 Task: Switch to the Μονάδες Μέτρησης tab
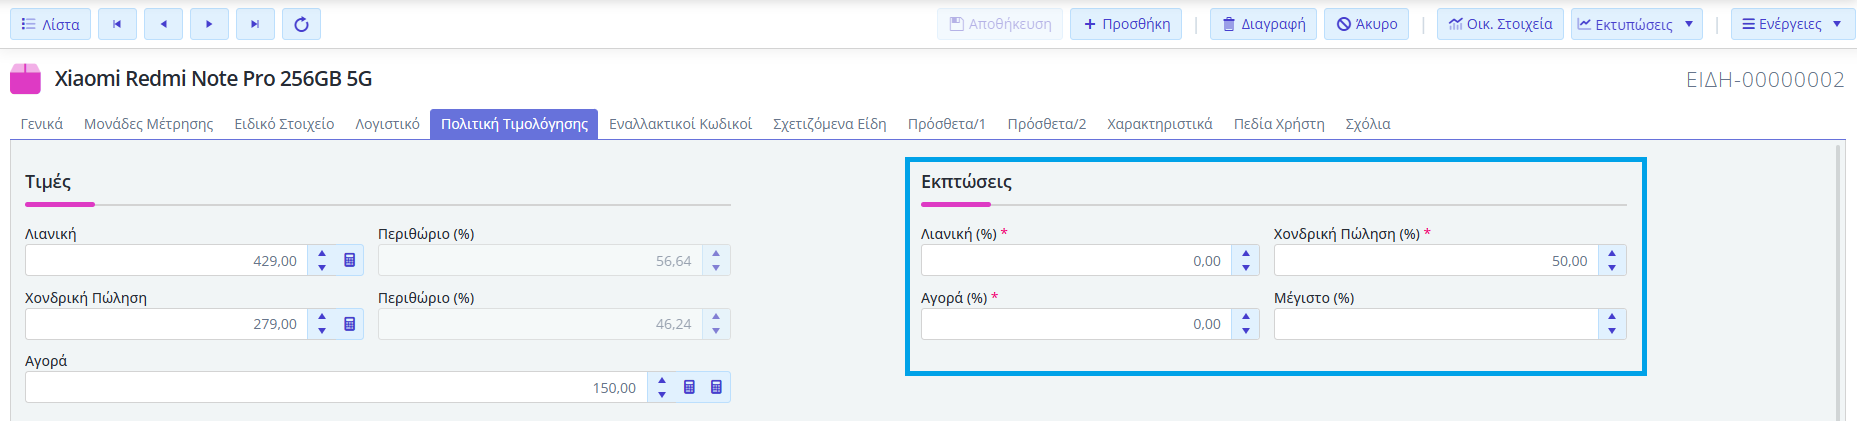pos(149,124)
